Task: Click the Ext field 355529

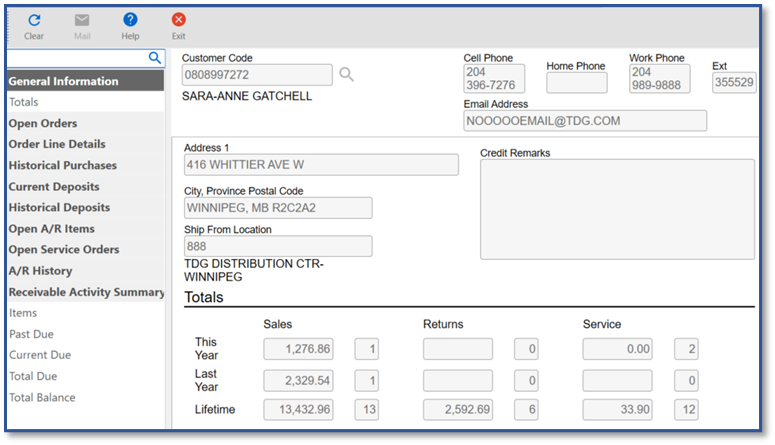Action: [734, 82]
